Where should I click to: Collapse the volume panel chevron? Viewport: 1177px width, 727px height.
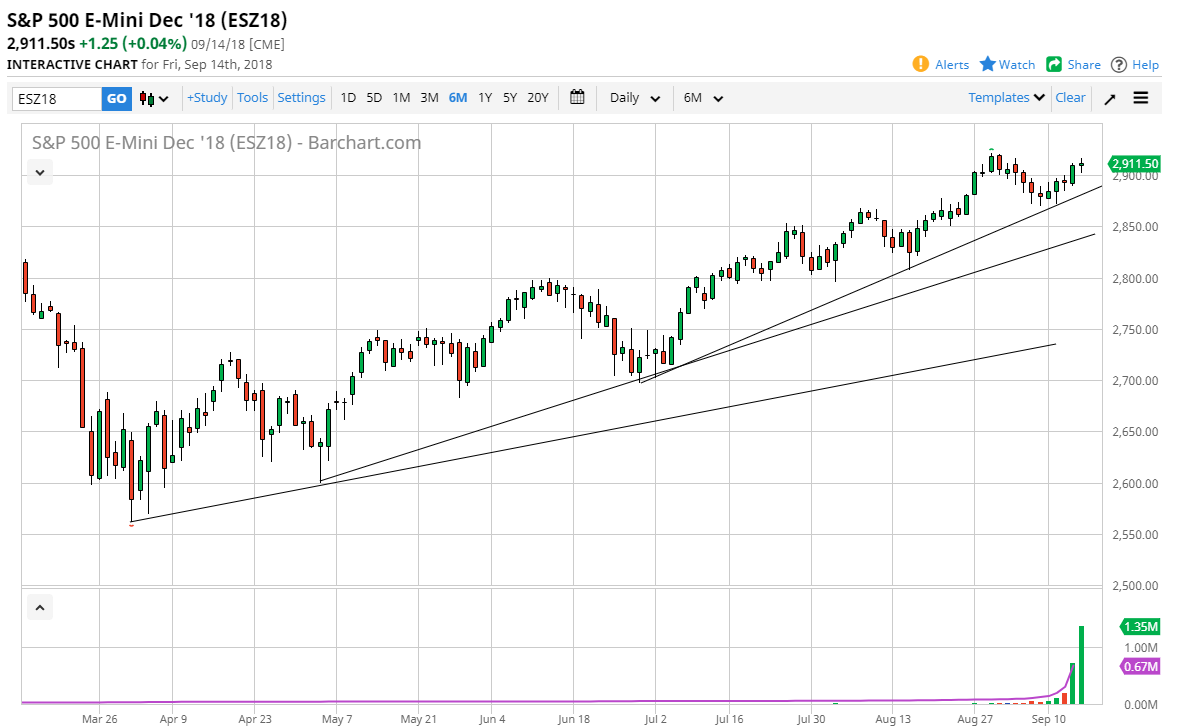click(39, 607)
